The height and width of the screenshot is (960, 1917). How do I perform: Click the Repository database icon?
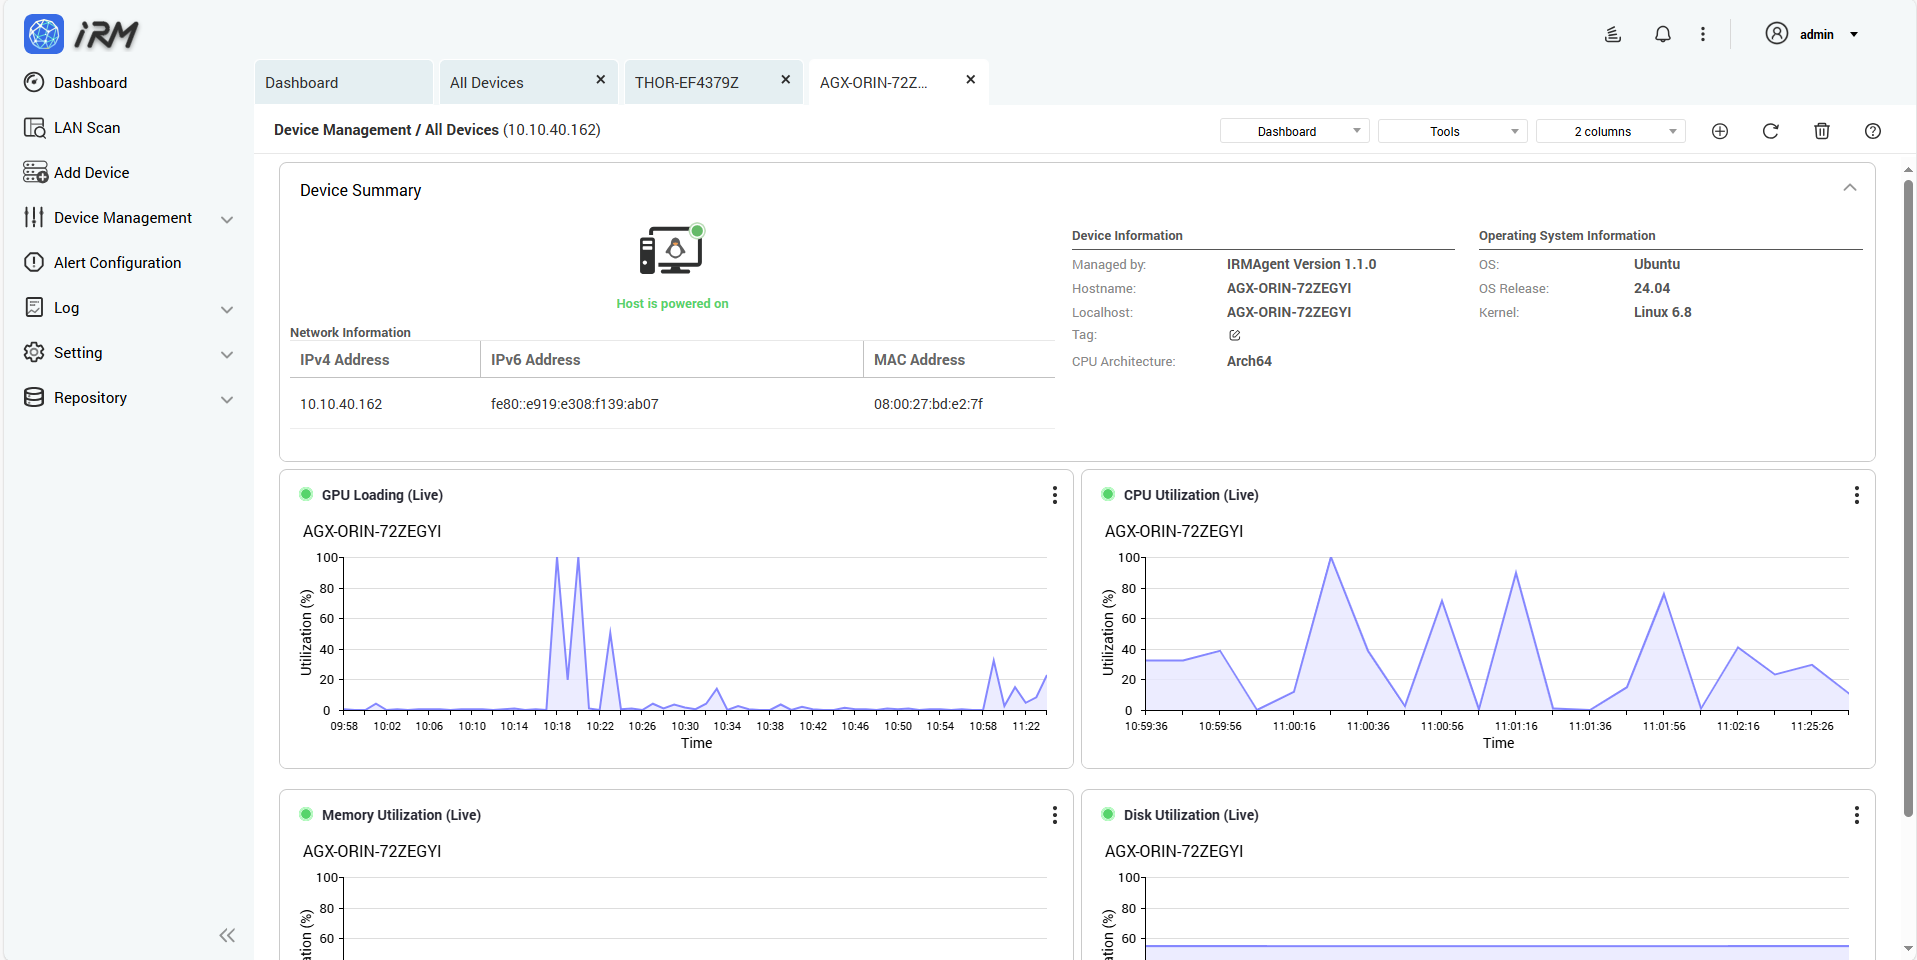[x=34, y=397]
